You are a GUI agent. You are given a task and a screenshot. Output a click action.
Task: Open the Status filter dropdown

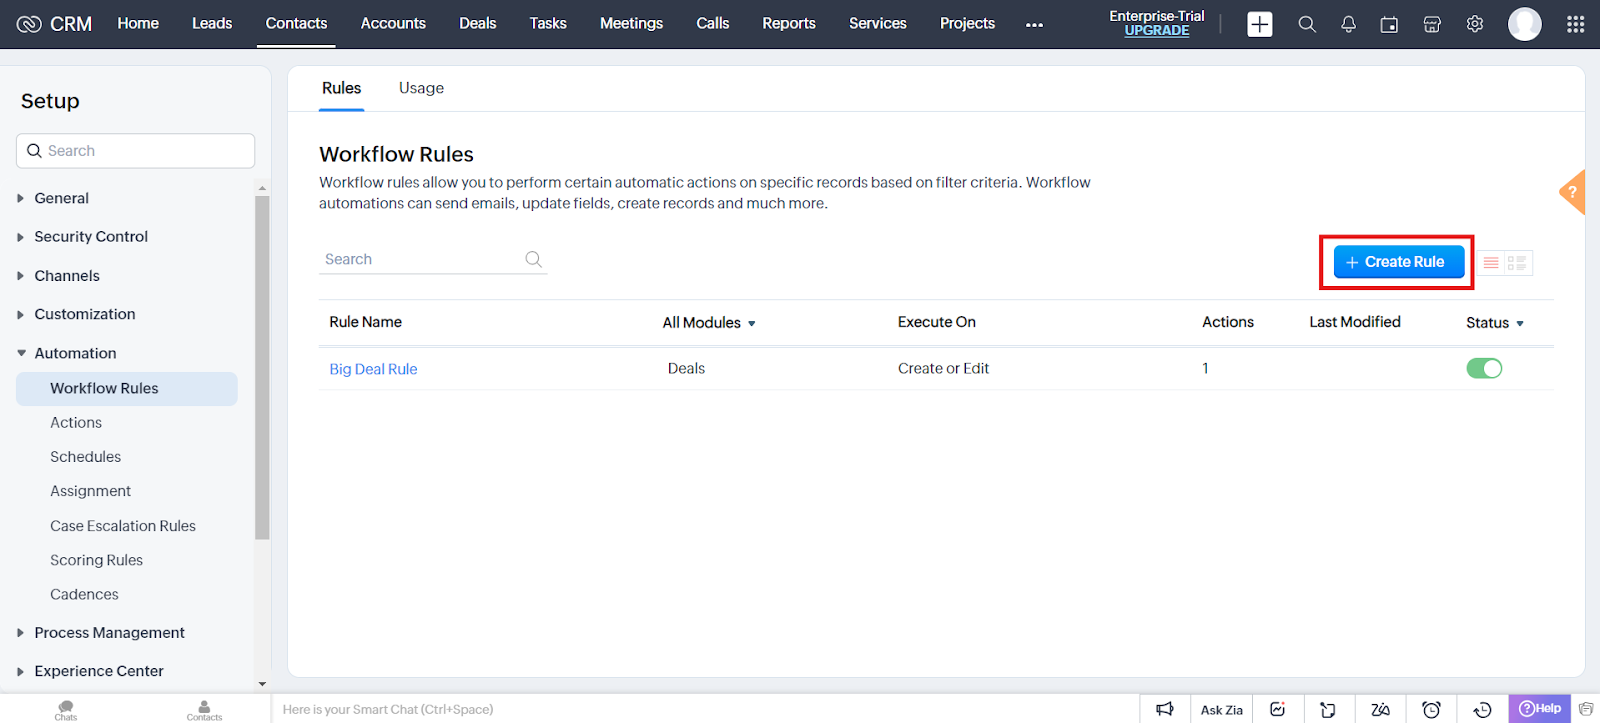1495,322
